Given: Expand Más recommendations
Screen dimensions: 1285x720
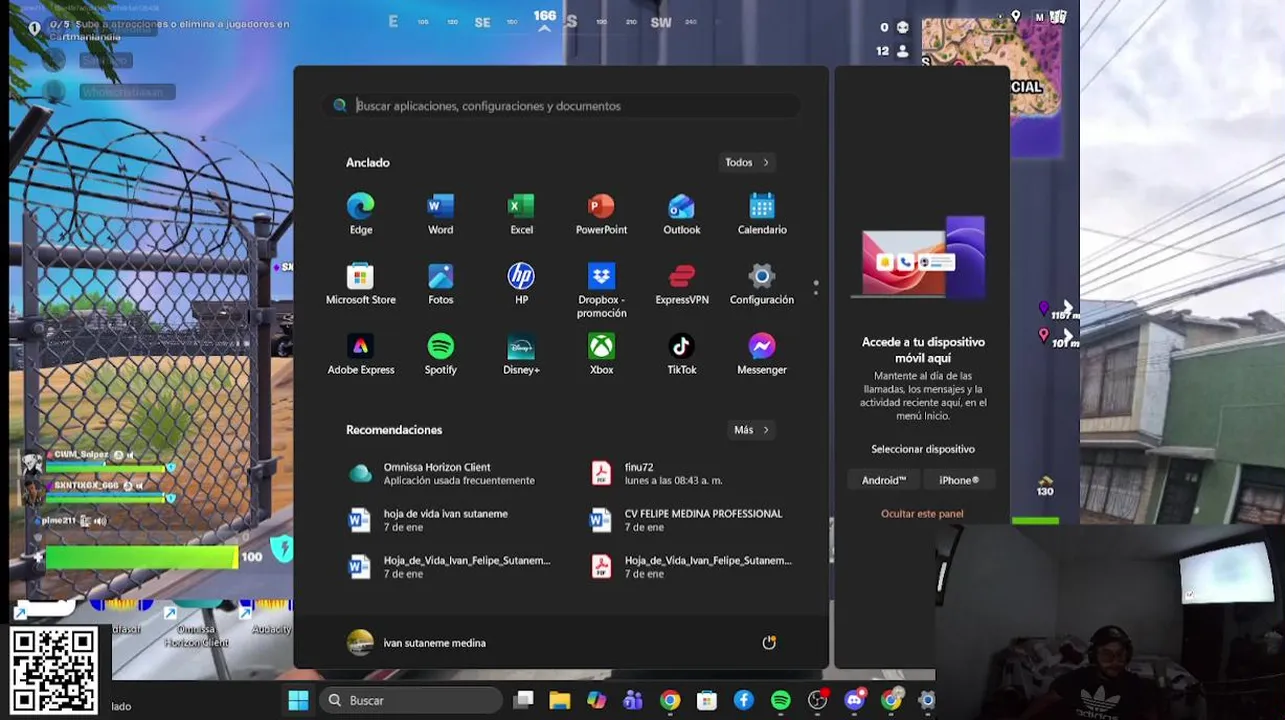Looking at the screenshot, I should pyautogui.click(x=752, y=430).
